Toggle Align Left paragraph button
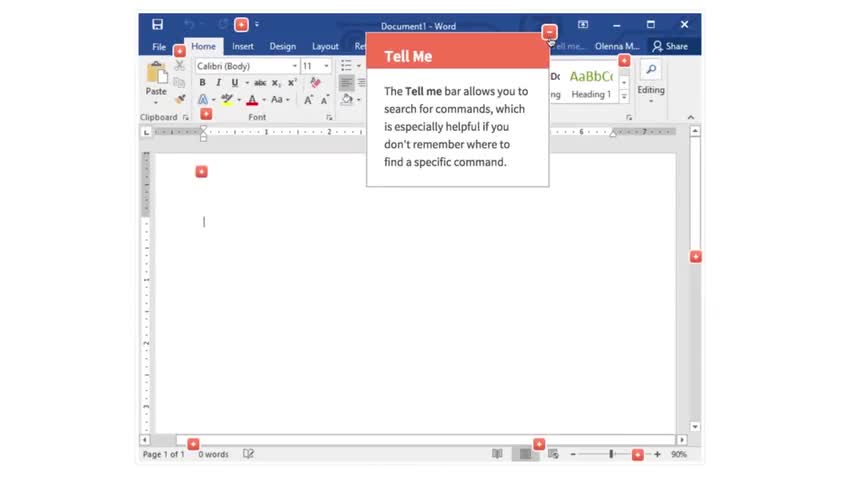Image resolution: width=848 pixels, height=480 pixels. pyautogui.click(x=346, y=83)
